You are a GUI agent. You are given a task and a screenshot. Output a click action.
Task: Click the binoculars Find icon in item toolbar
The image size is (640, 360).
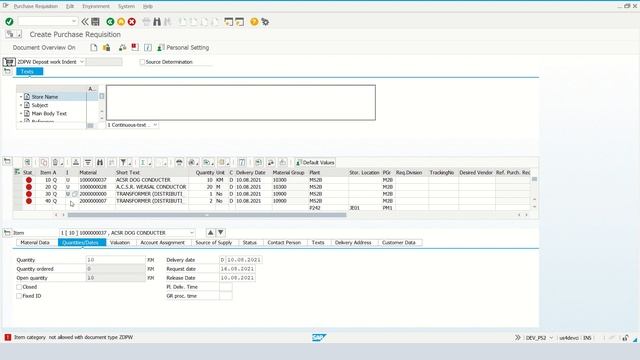tap(100, 162)
